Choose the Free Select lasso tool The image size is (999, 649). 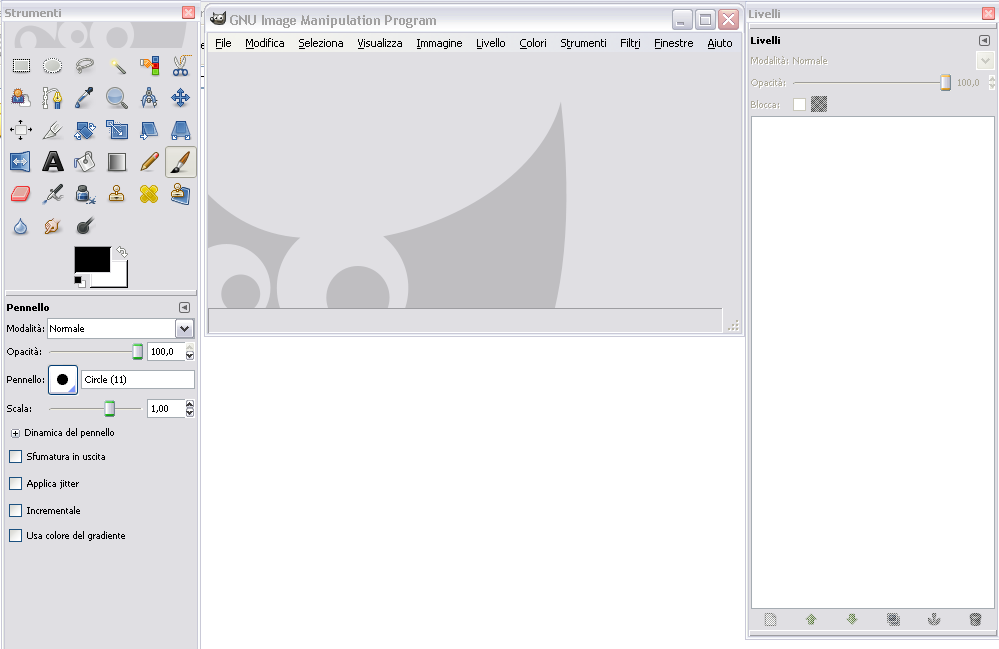(x=84, y=66)
